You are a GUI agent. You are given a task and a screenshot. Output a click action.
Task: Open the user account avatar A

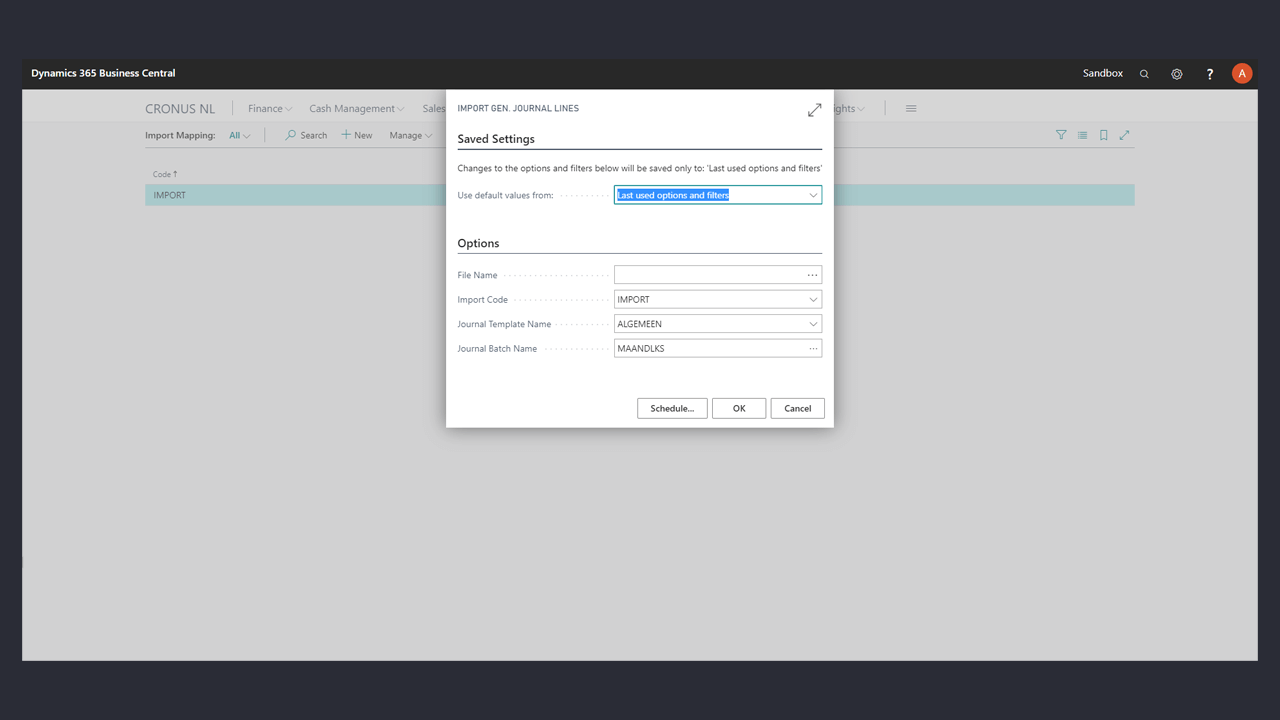click(1242, 73)
